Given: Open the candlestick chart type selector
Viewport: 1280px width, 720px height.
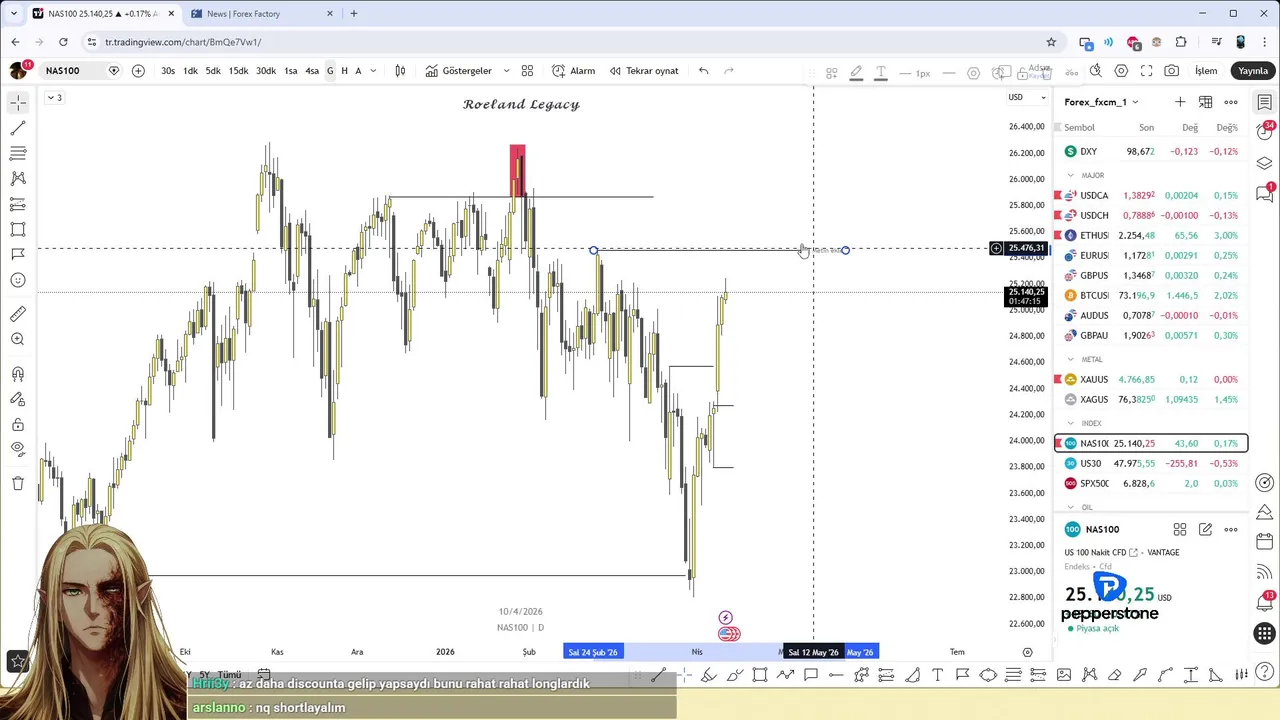Looking at the screenshot, I should tap(400, 71).
